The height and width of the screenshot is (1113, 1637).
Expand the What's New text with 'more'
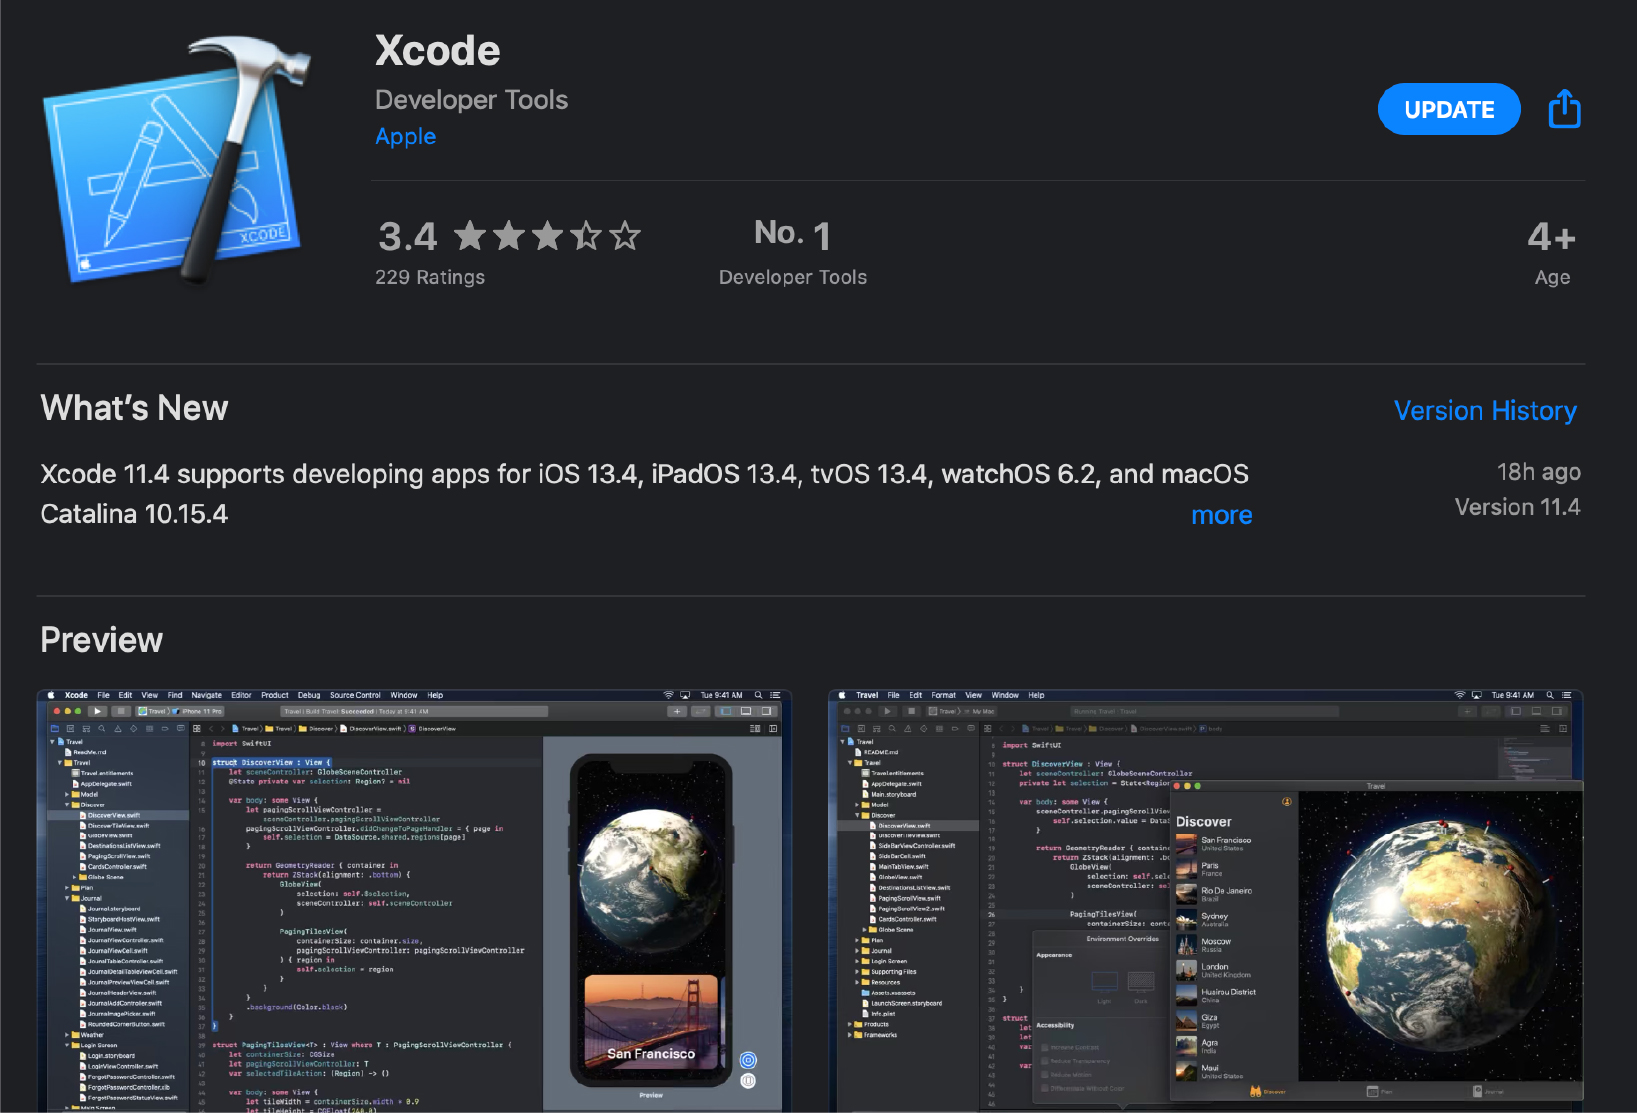[1221, 514]
